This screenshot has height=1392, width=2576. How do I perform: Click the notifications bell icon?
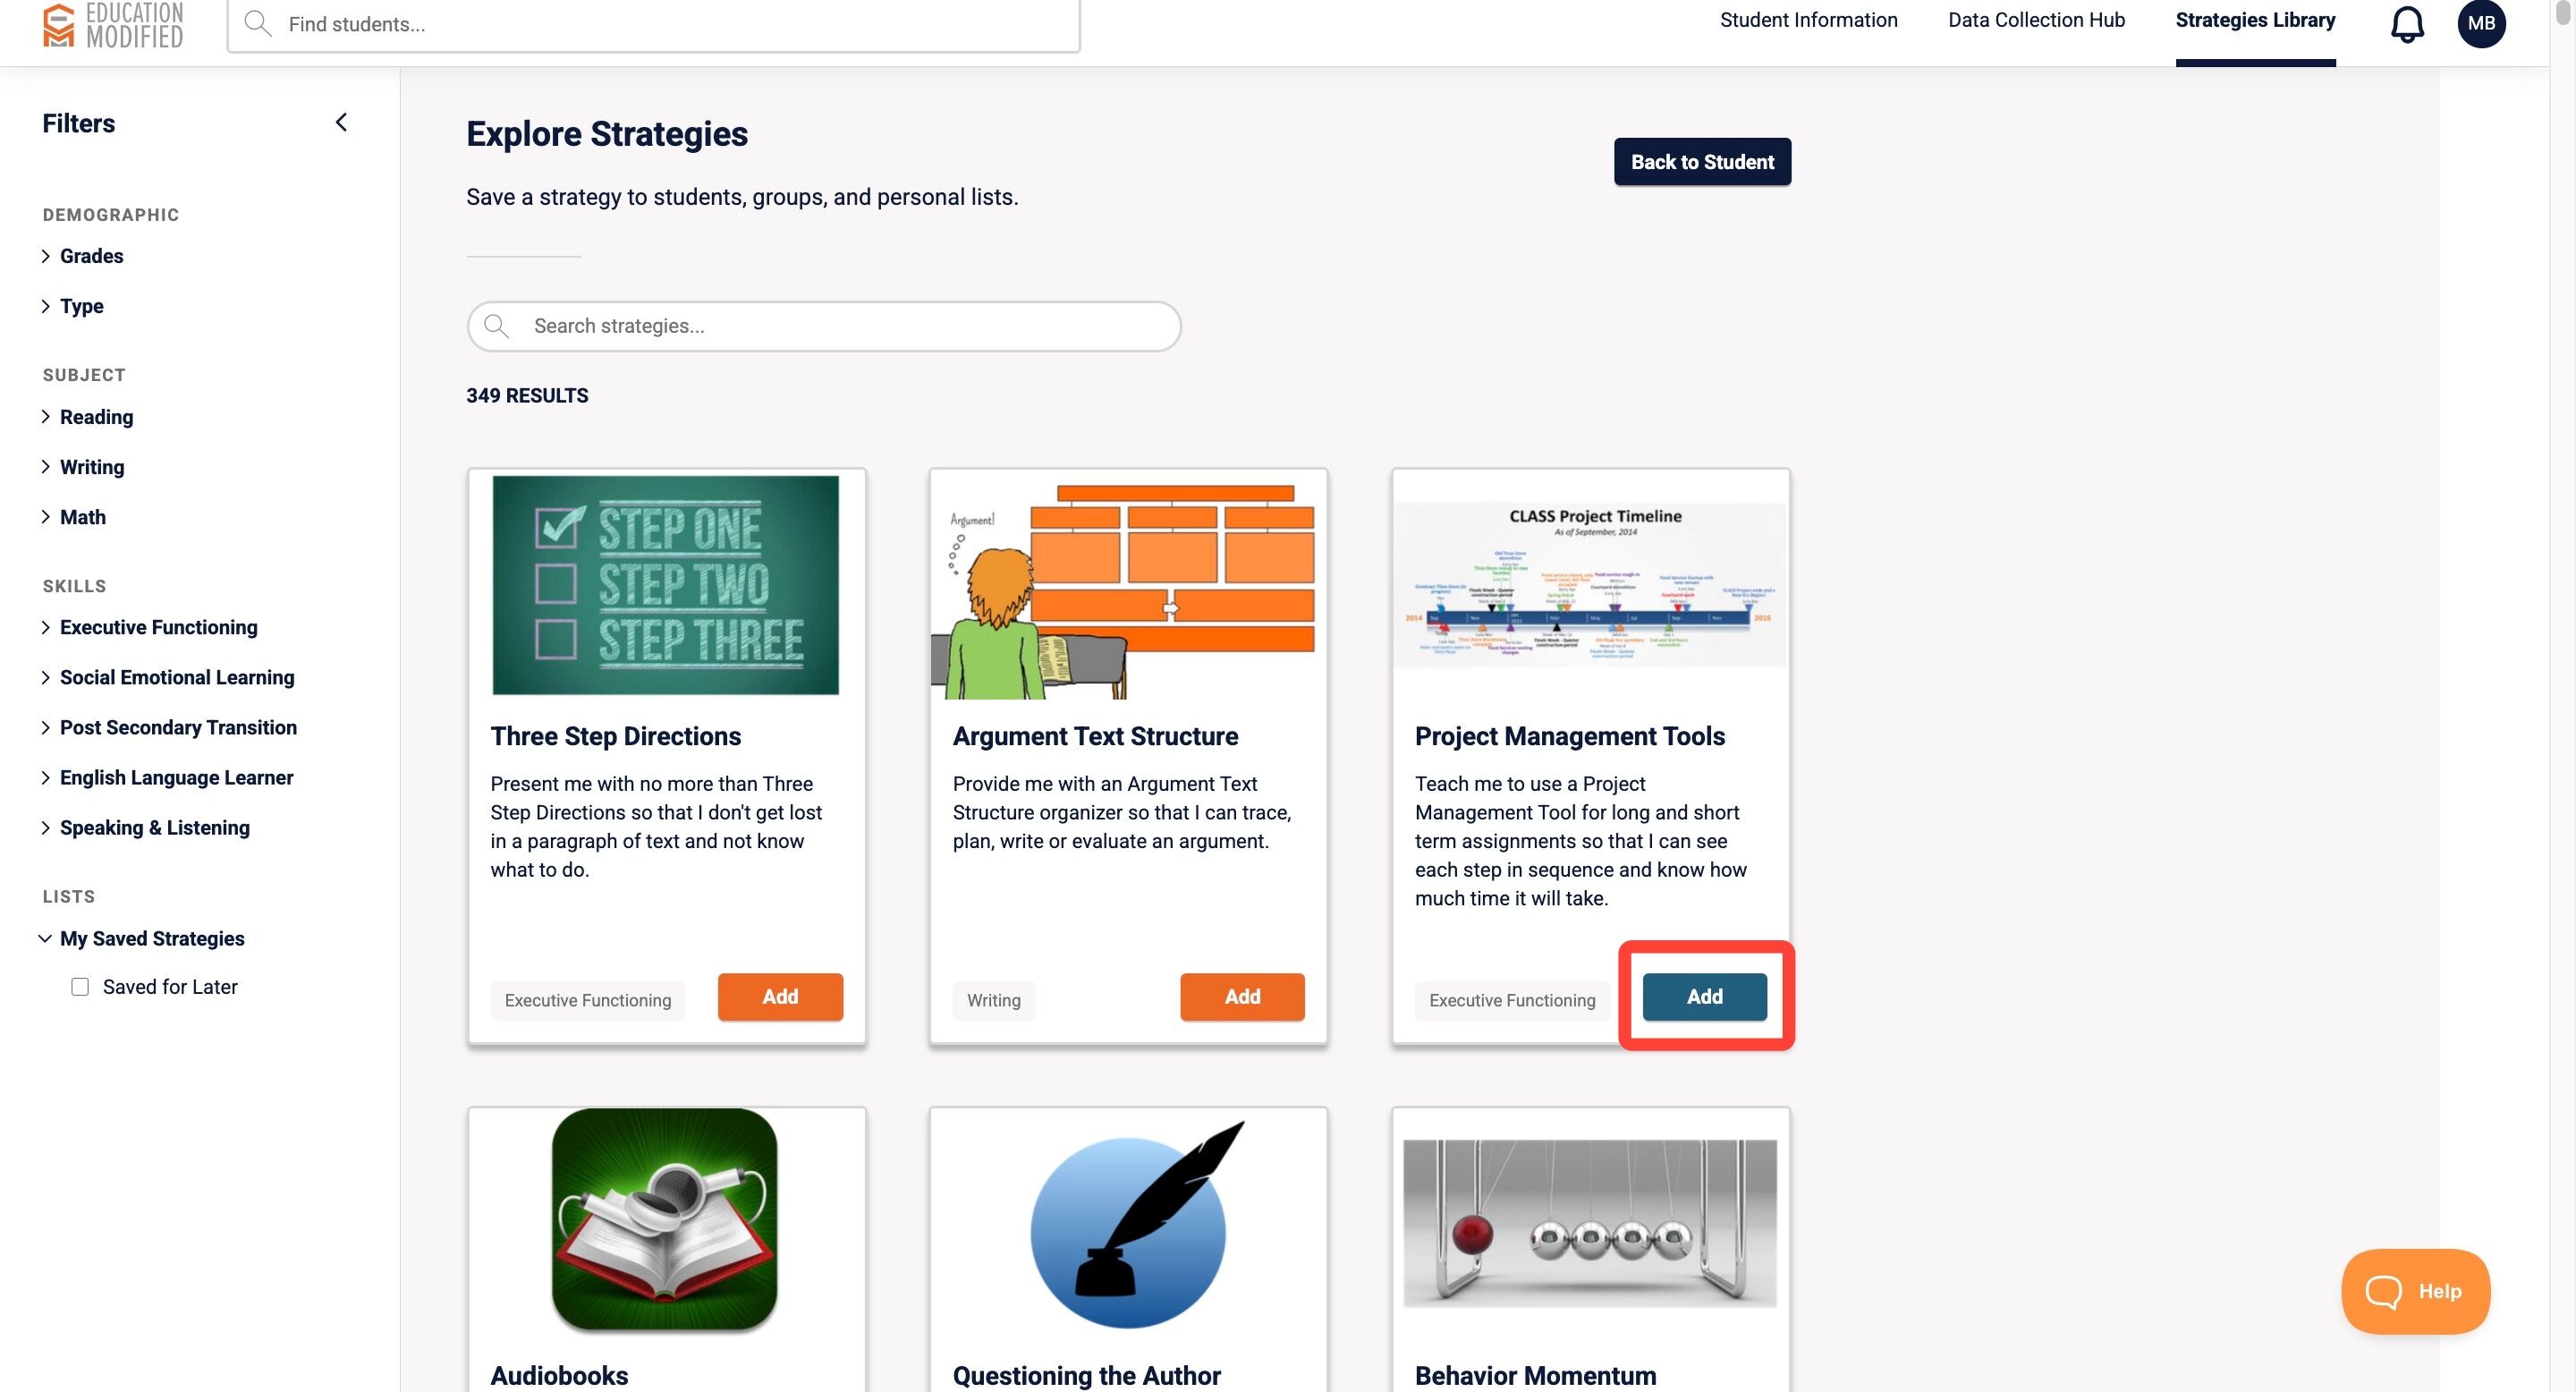point(2407,24)
